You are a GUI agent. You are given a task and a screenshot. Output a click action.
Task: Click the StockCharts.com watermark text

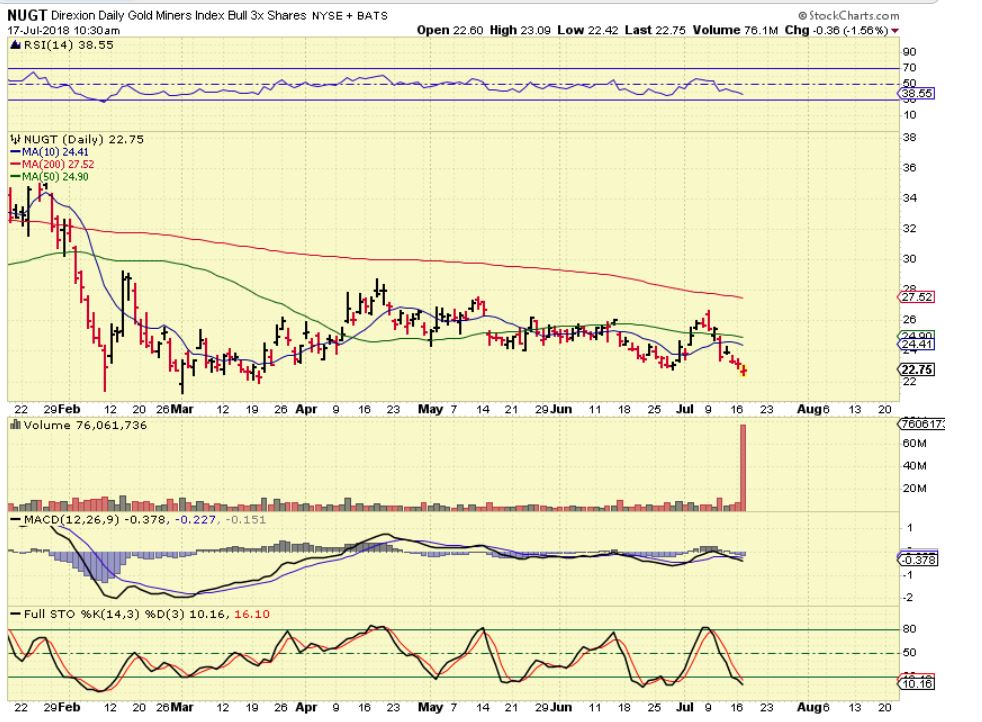coord(849,16)
